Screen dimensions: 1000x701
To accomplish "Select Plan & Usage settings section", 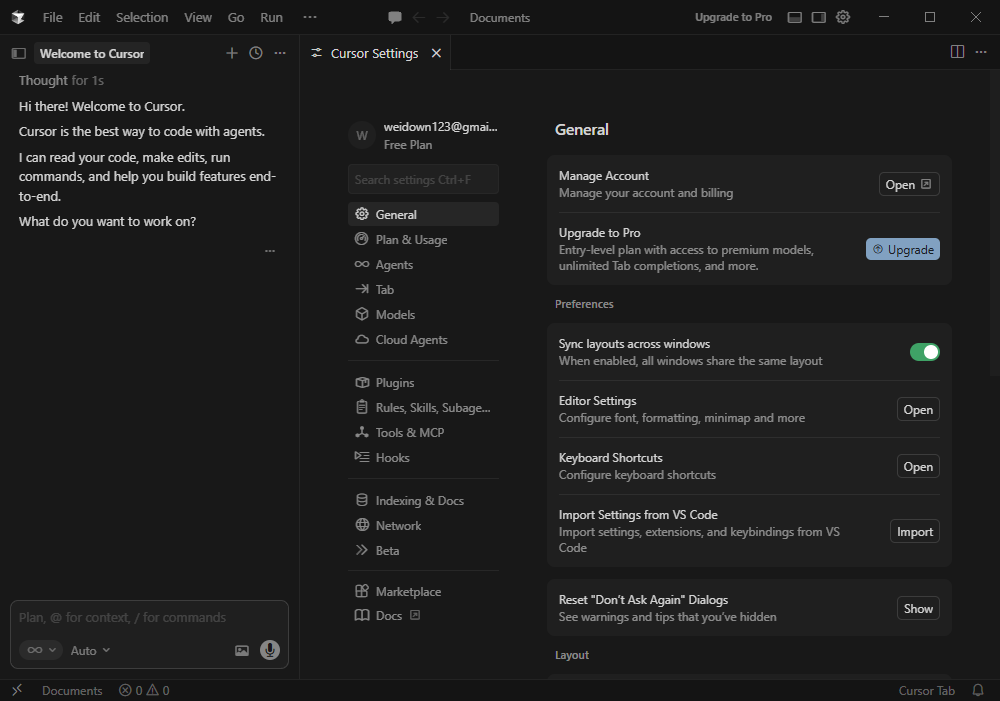I will [x=411, y=240].
